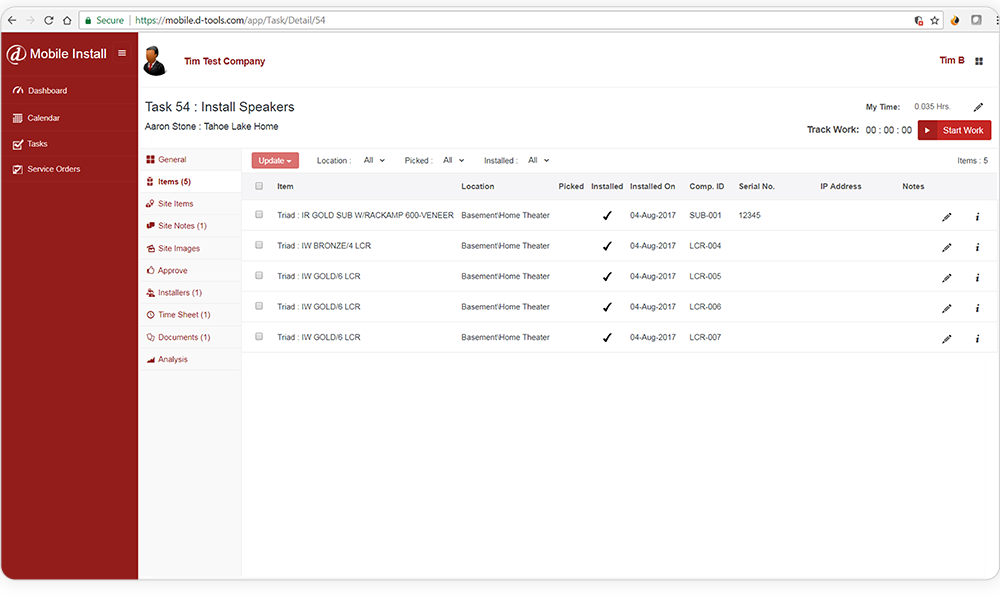This screenshot has height=605, width=1000.
Task: Click the SUB-001 component ID cell
Action: (x=705, y=215)
